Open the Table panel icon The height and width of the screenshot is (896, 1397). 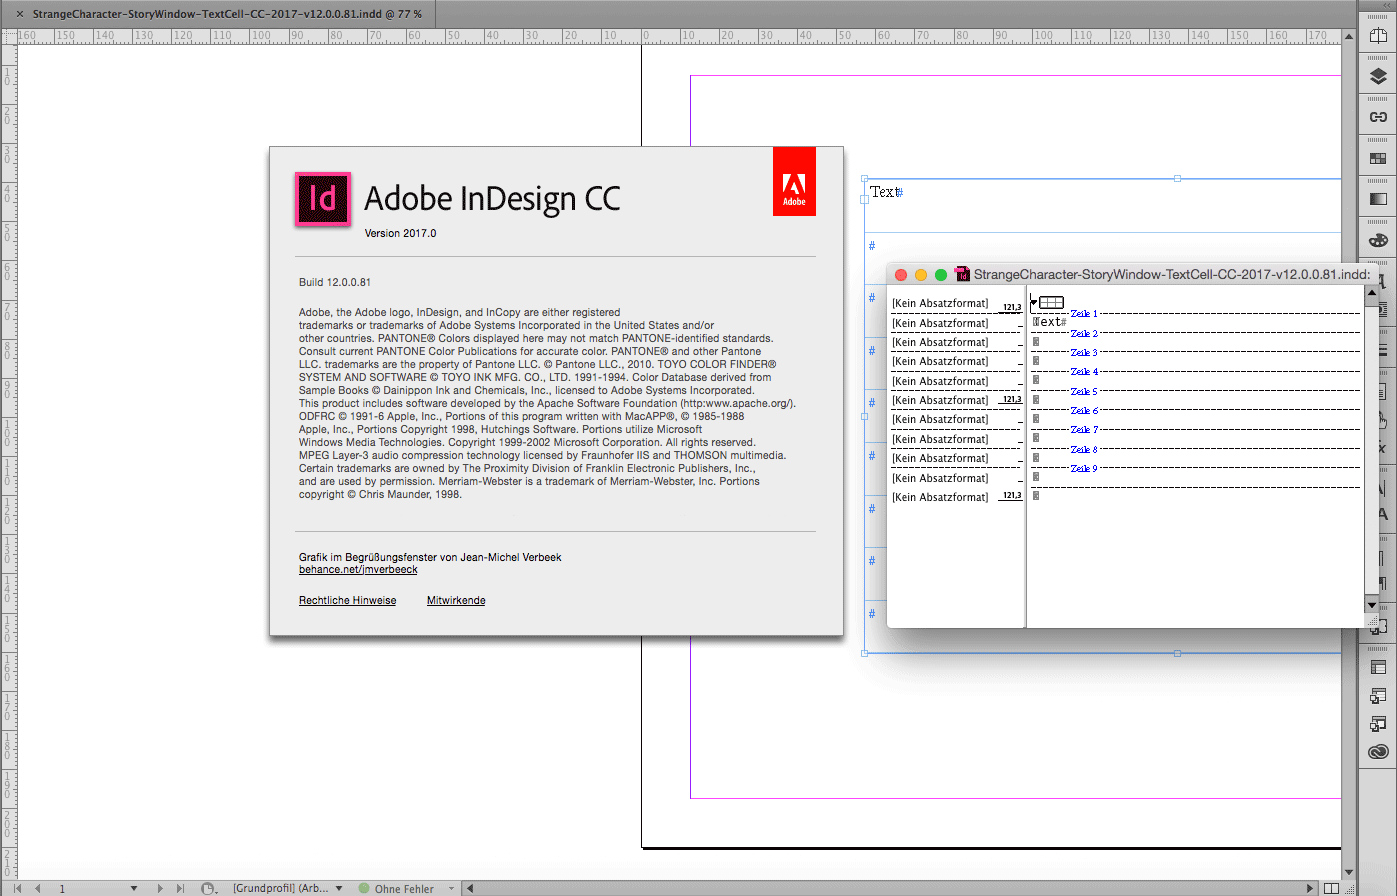pos(1378,668)
